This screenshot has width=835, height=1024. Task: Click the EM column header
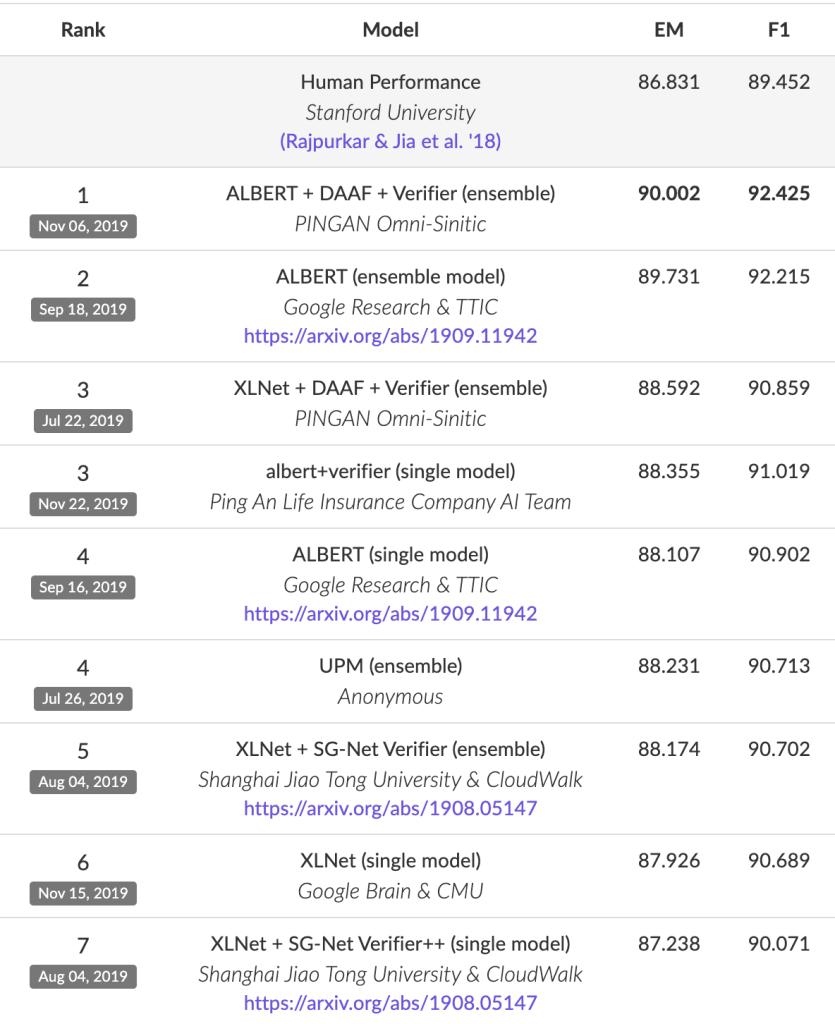tap(668, 30)
